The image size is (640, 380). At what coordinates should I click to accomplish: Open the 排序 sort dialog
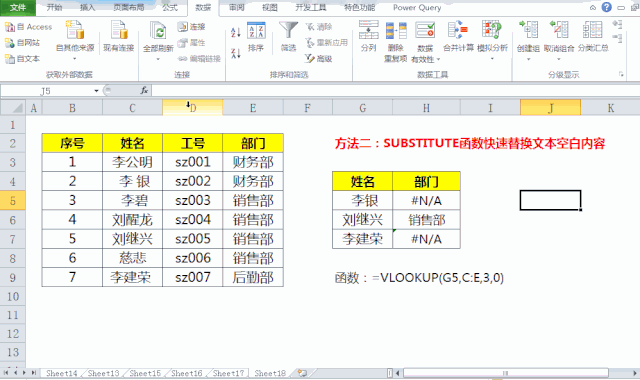point(256,37)
